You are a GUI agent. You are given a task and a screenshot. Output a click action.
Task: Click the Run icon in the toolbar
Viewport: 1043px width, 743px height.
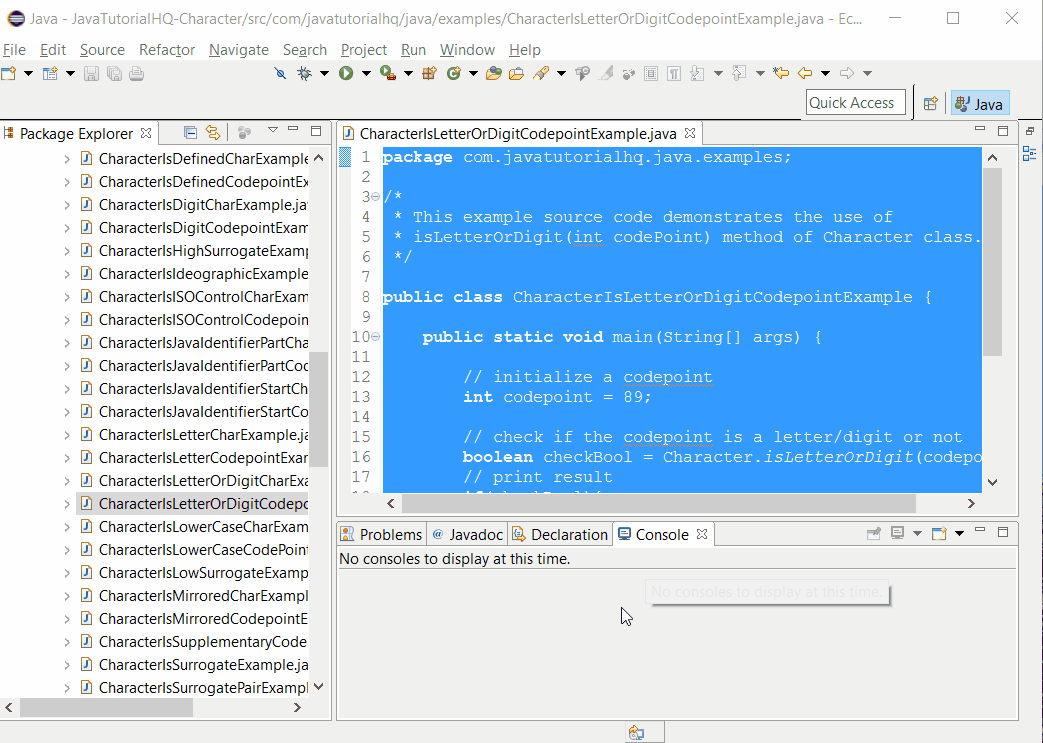click(x=345, y=73)
